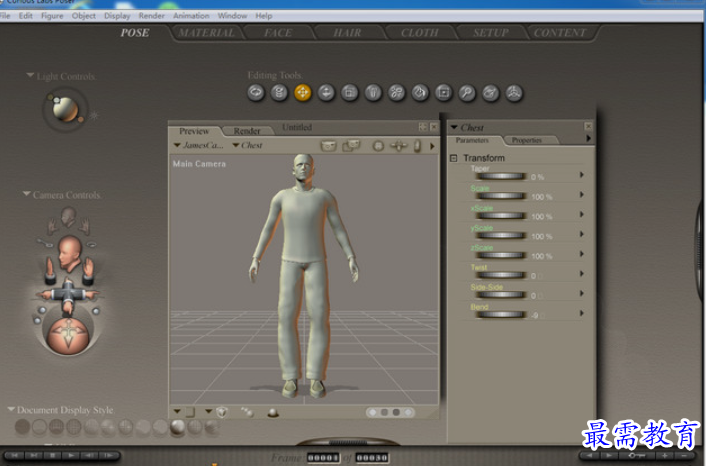Adjust the Twist parameter dial
The height and width of the screenshot is (466, 706).
point(501,275)
